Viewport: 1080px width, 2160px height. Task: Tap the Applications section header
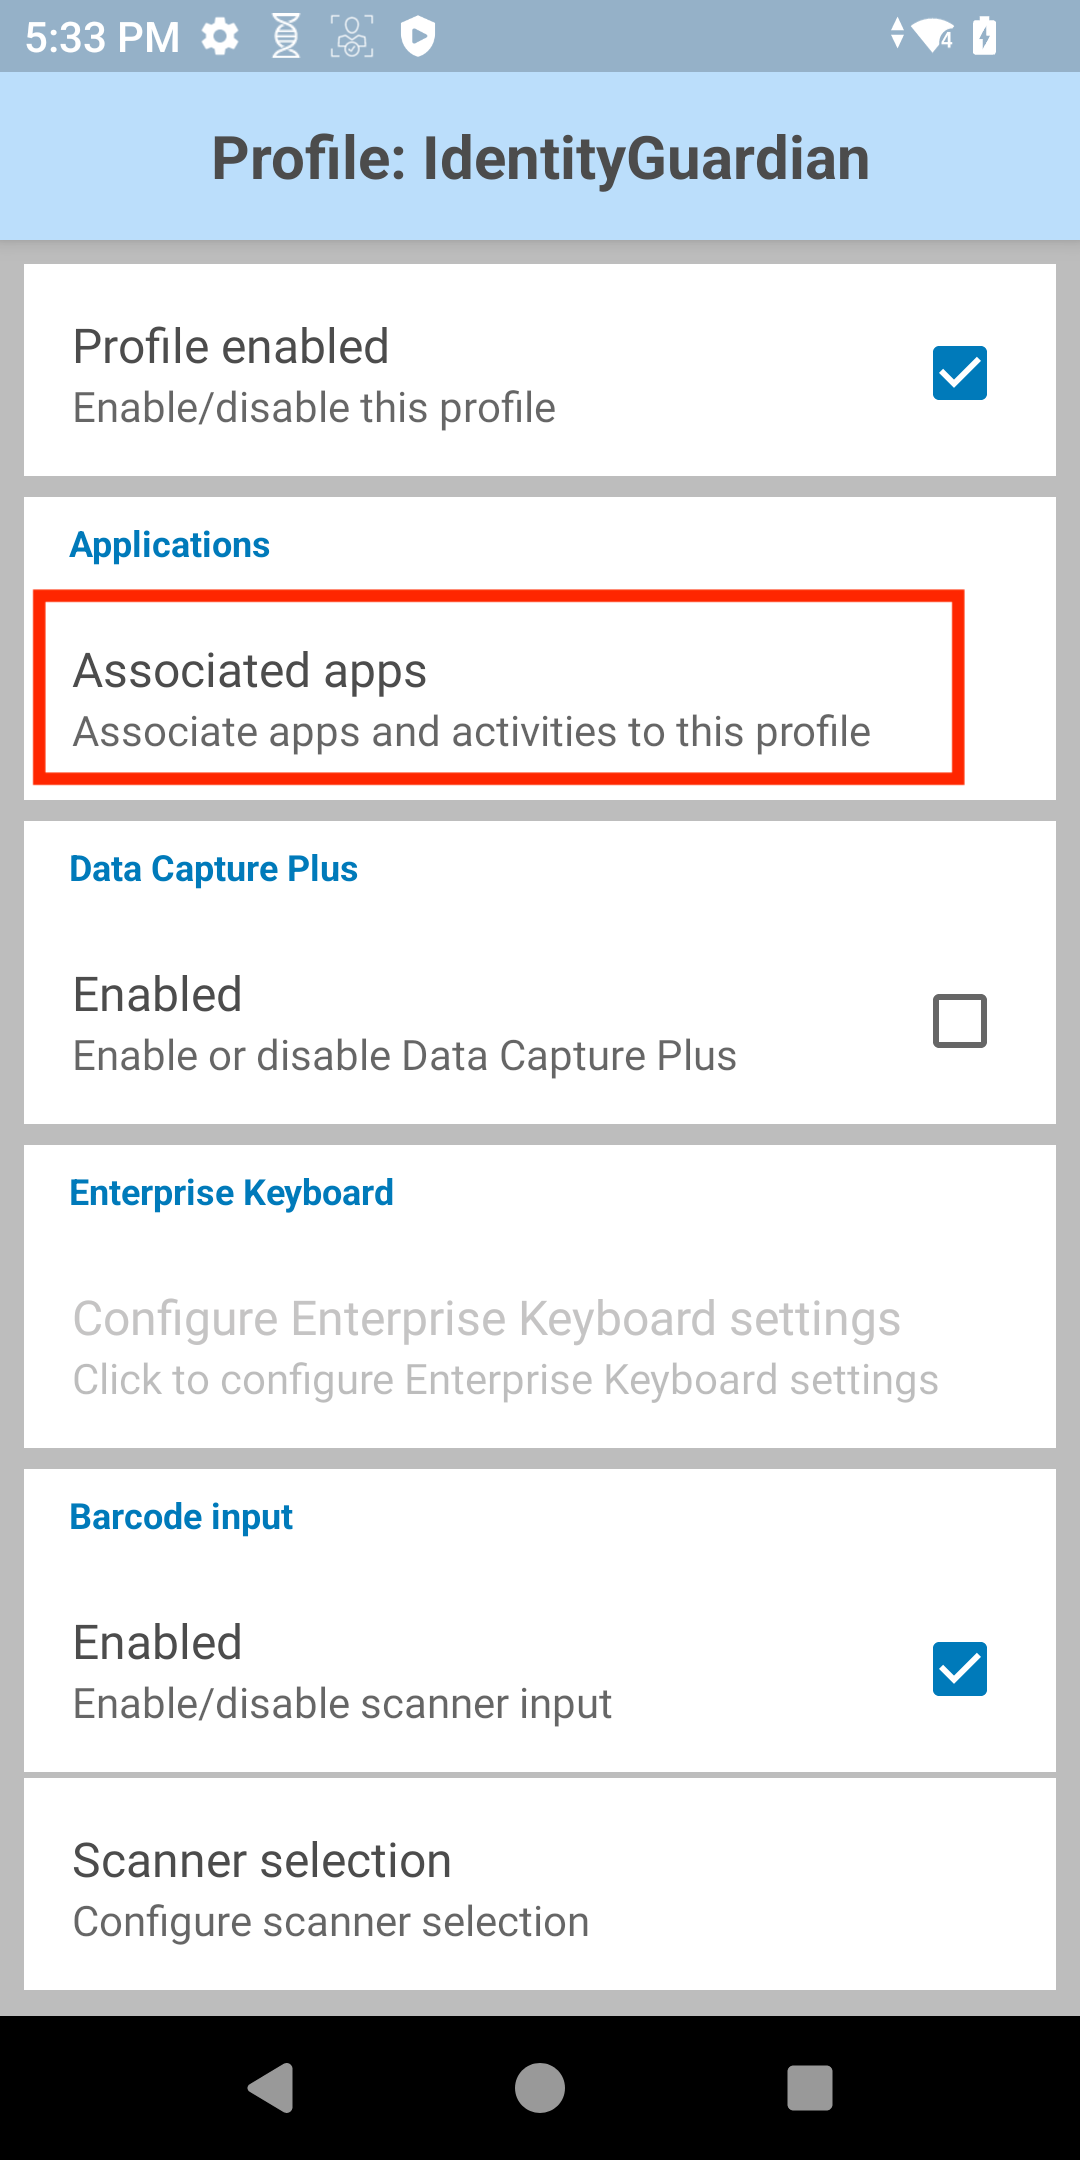click(x=170, y=545)
